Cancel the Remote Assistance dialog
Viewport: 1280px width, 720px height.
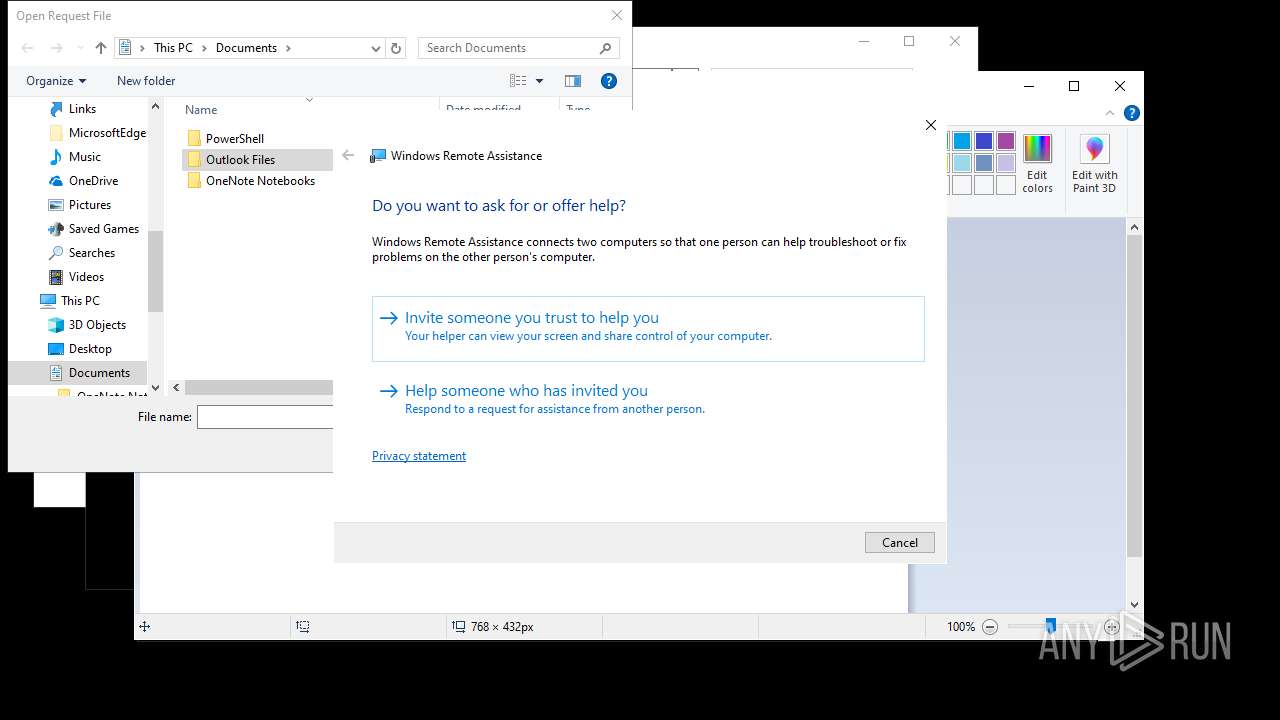pyautogui.click(x=900, y=542)
